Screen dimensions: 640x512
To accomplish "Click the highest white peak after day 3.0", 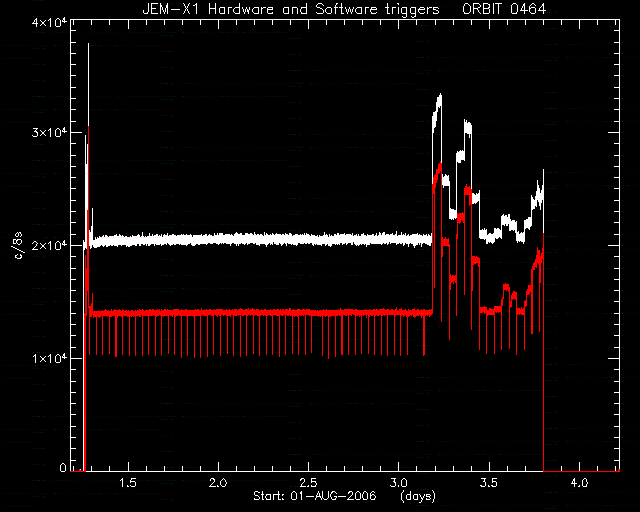I will pos(440,98).
